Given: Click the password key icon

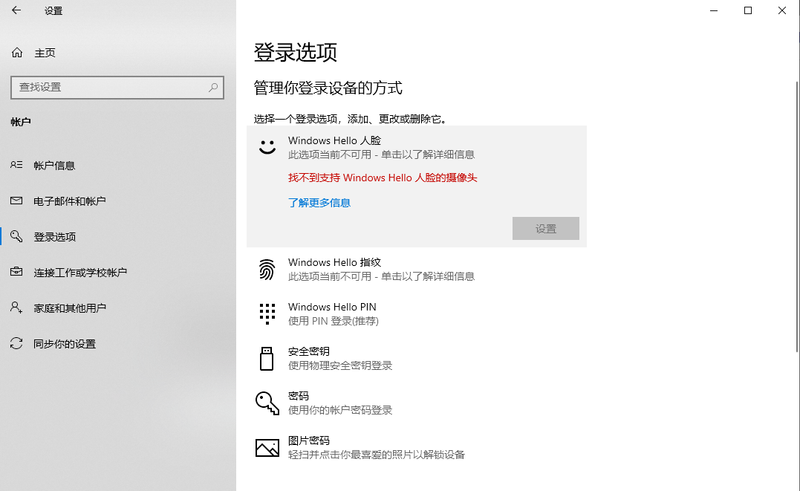Looking at the screenshot, I should click(266, 402).
